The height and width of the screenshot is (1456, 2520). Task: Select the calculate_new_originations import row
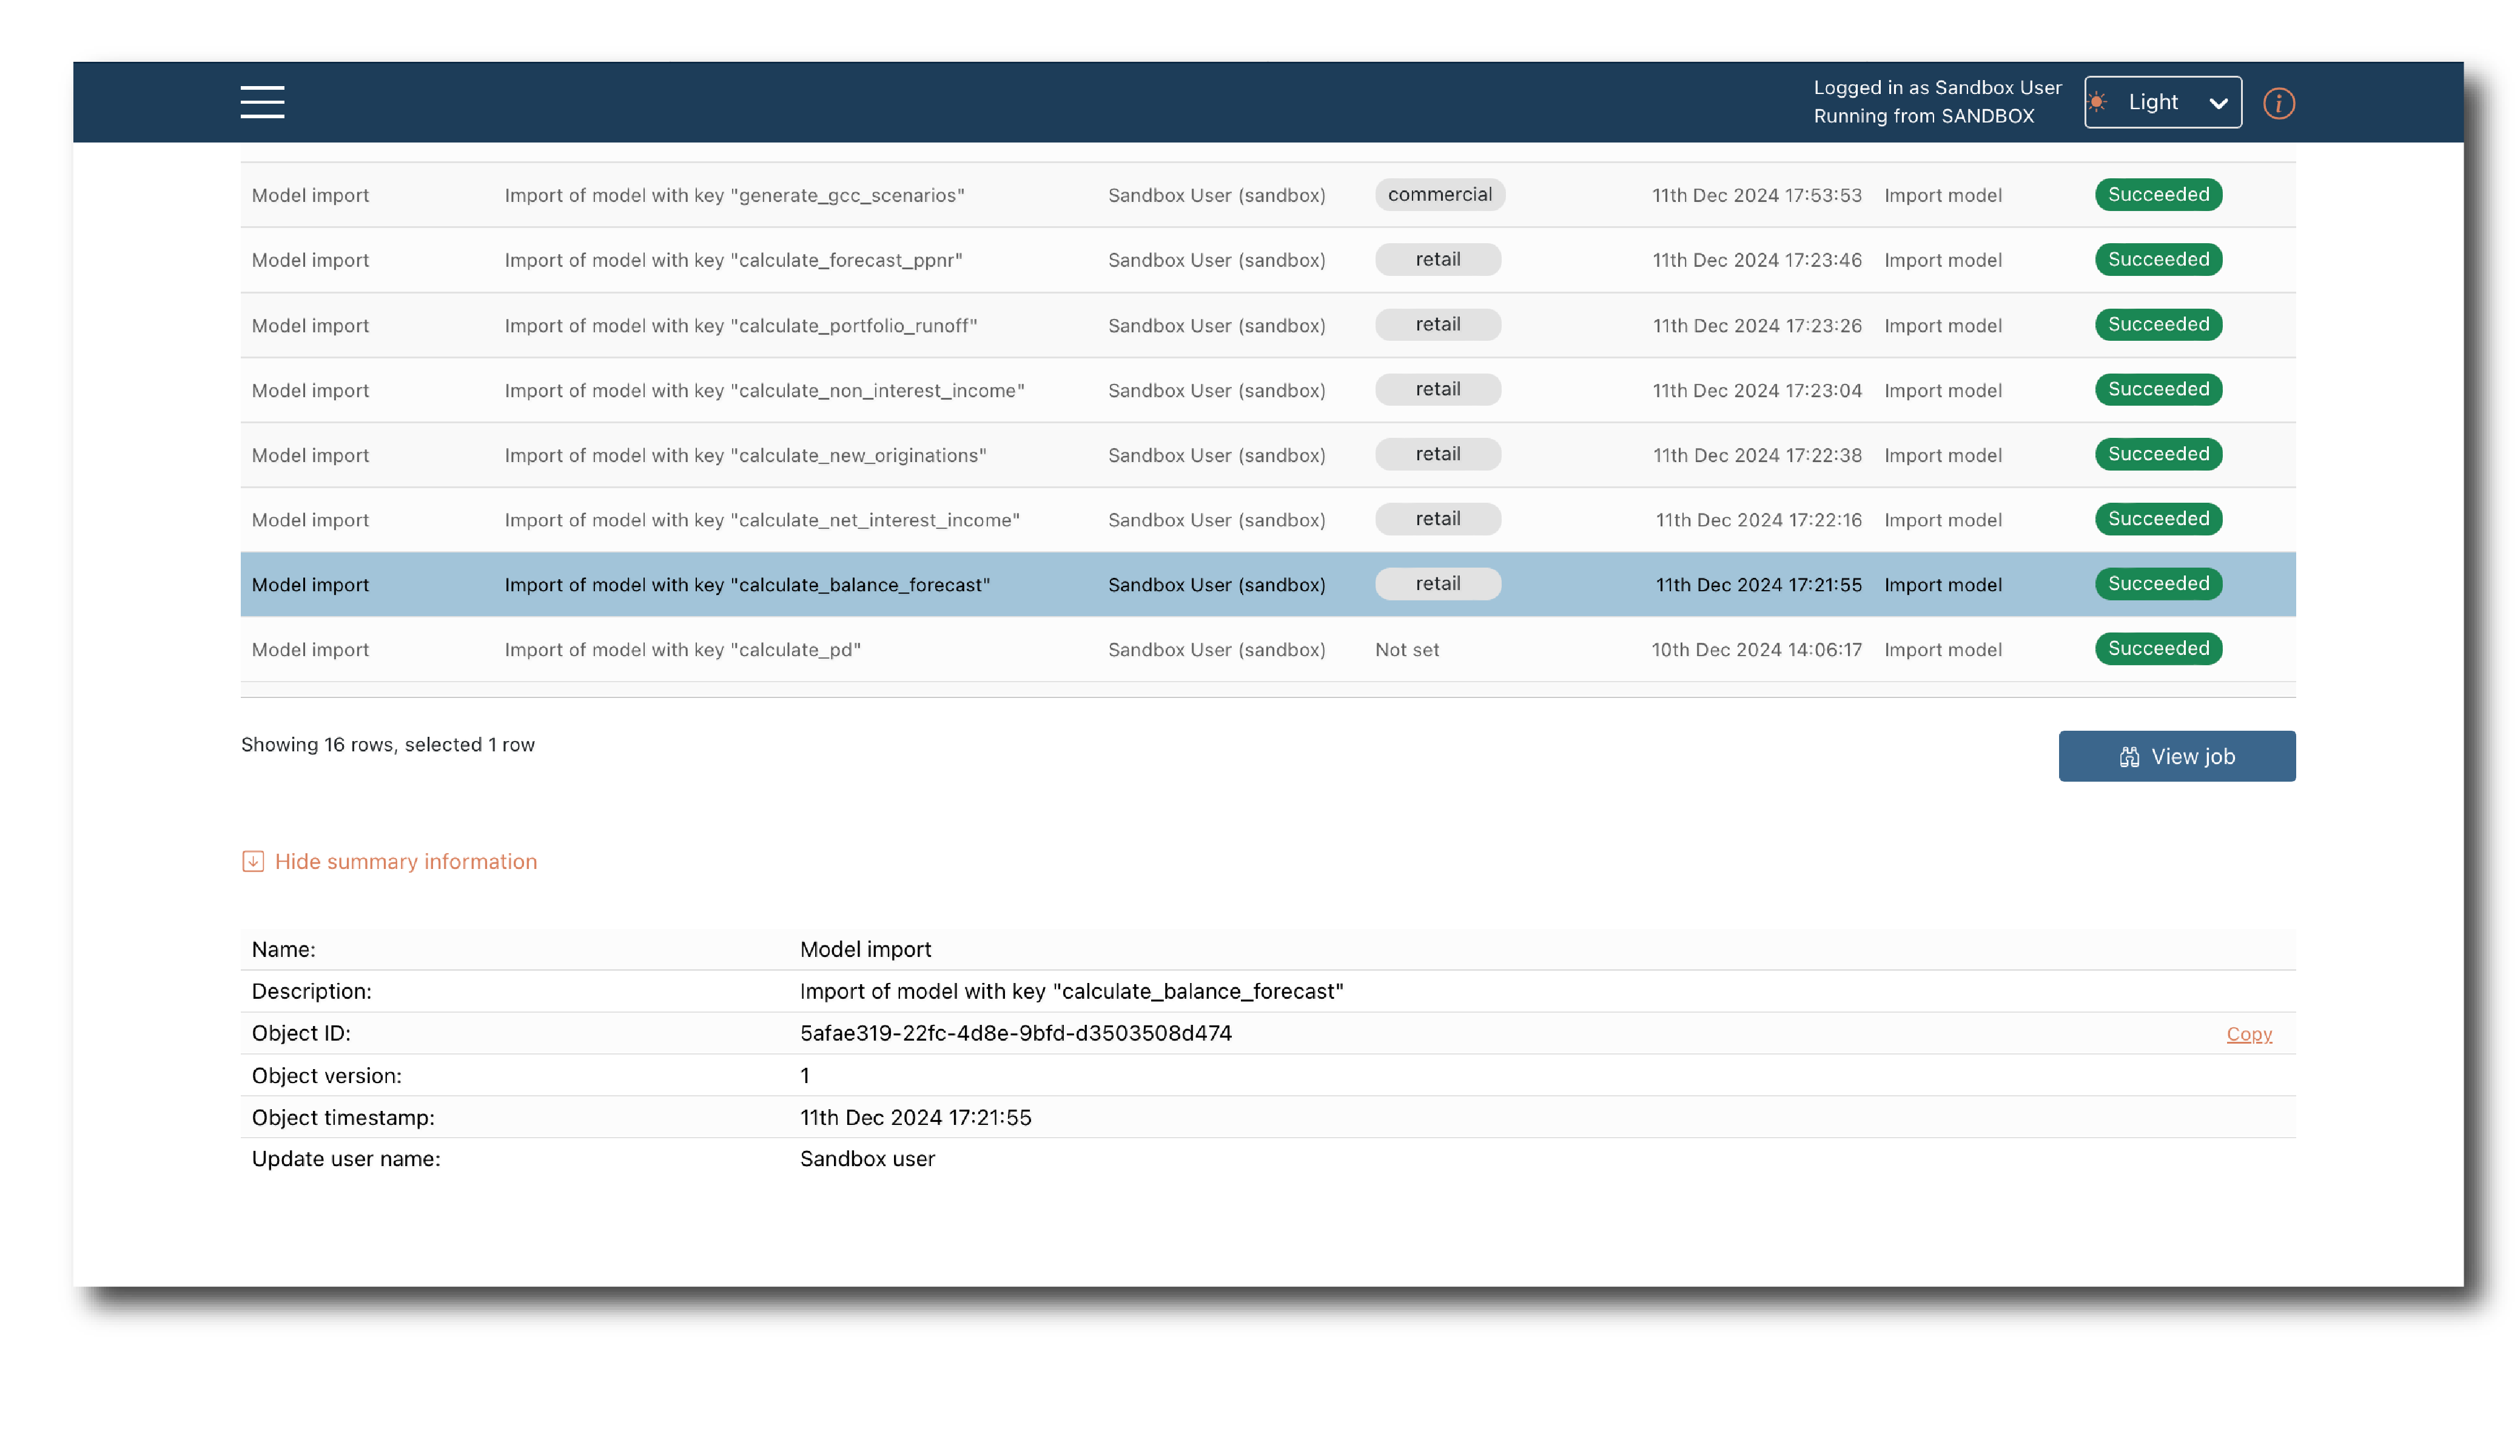[745, 455]
